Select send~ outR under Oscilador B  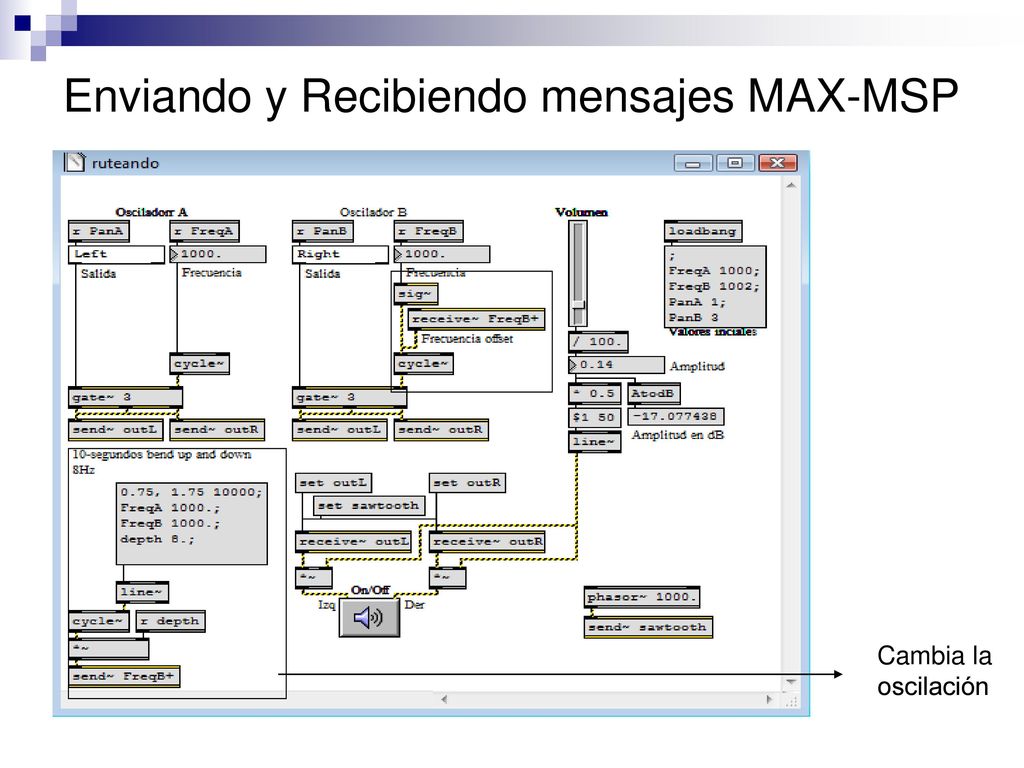pyautogui.click(x=441, y=430)
